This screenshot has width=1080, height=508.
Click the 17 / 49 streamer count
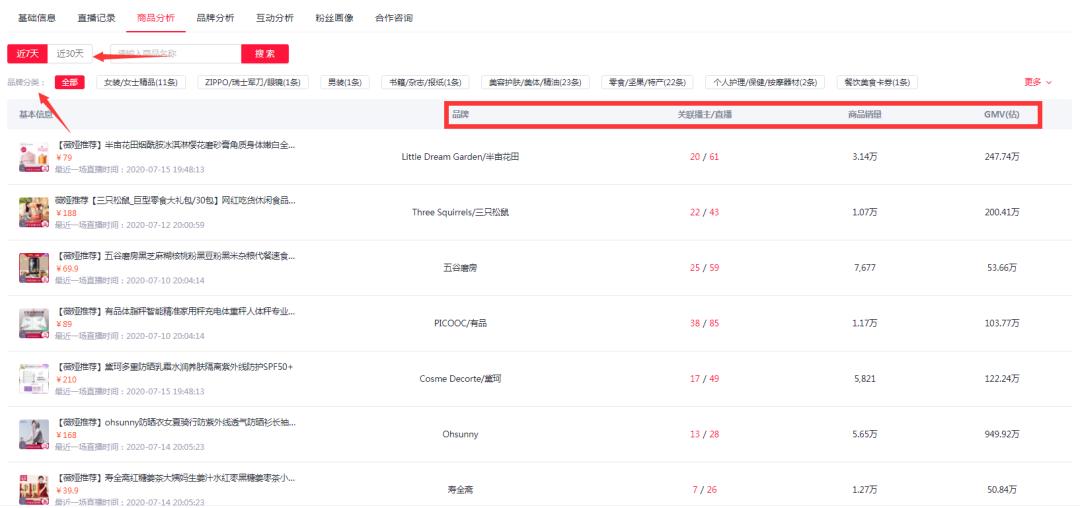[x=704, y=379]
